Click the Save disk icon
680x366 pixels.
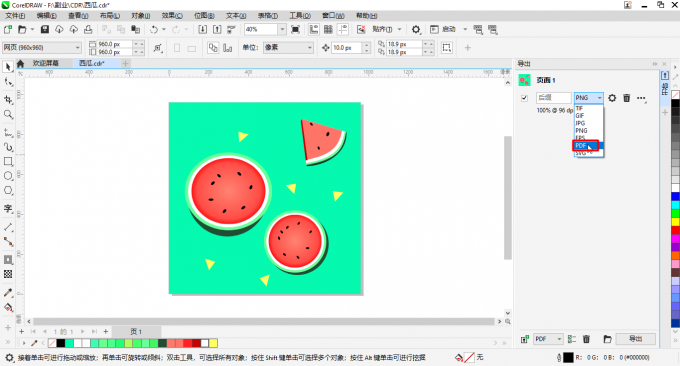[45, 29]
